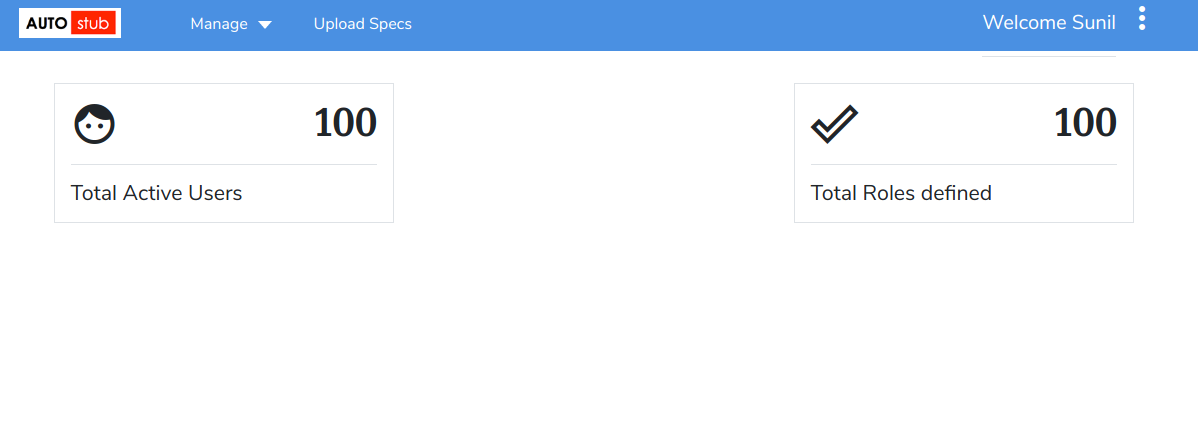Viewport: 1198px width, 446px height.
Task: Go to Upload Specs
Action: (362, 24)
